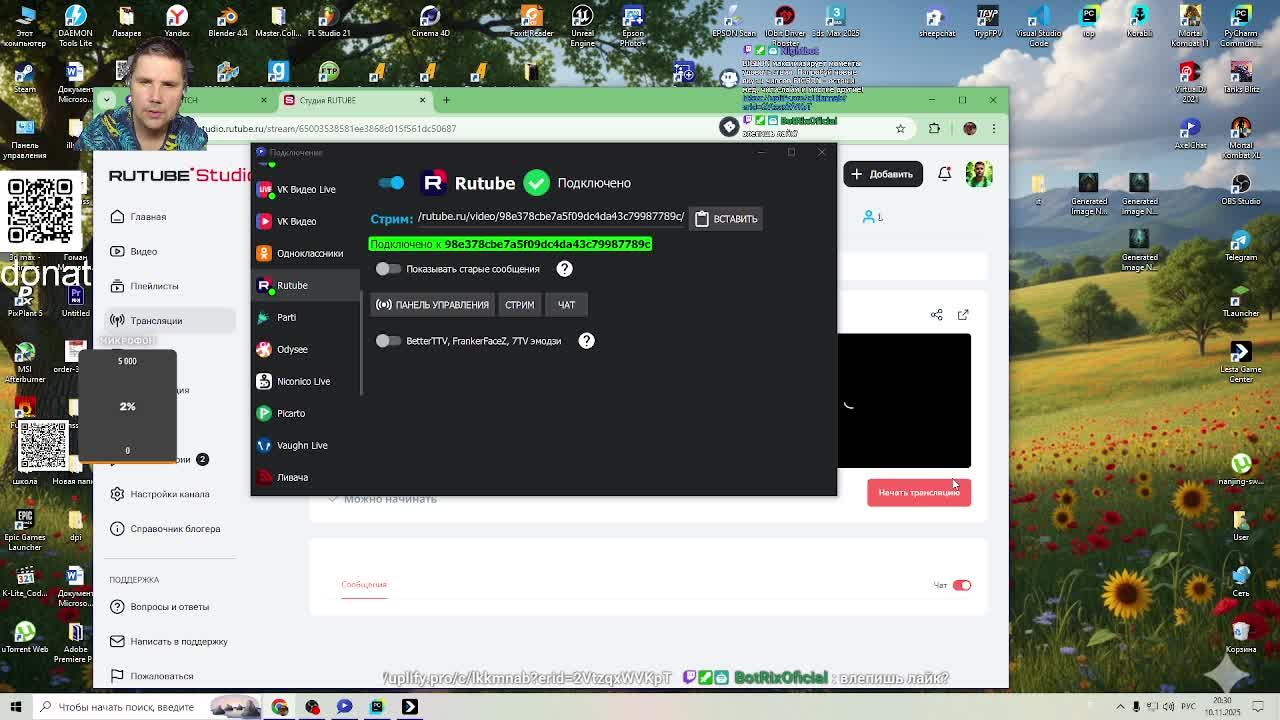The width and height of the screenshot is (1280, 720).
Task: Click the ВСТАВИТЬ paste button
Action: coord(726,219)
